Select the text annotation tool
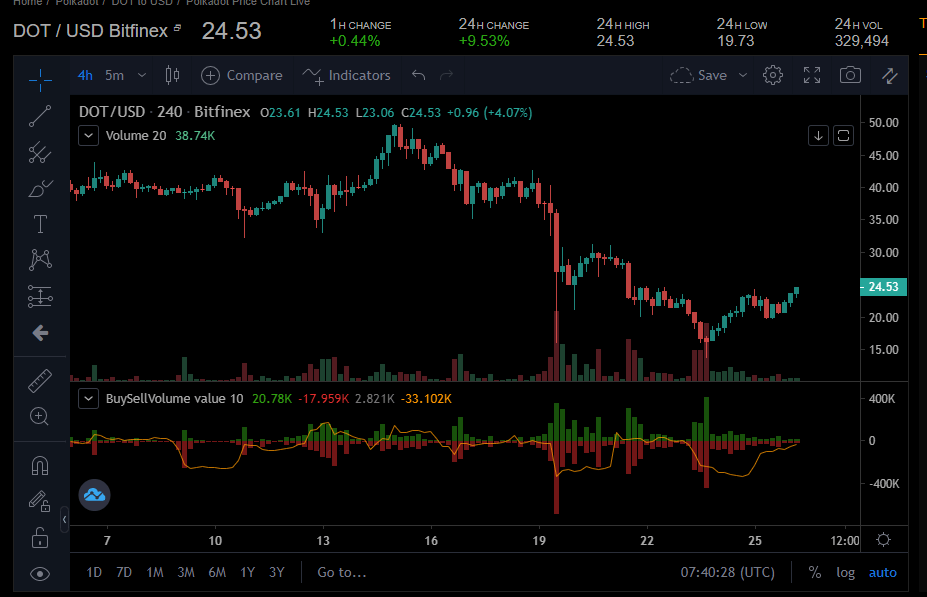 tap(40, 224)
